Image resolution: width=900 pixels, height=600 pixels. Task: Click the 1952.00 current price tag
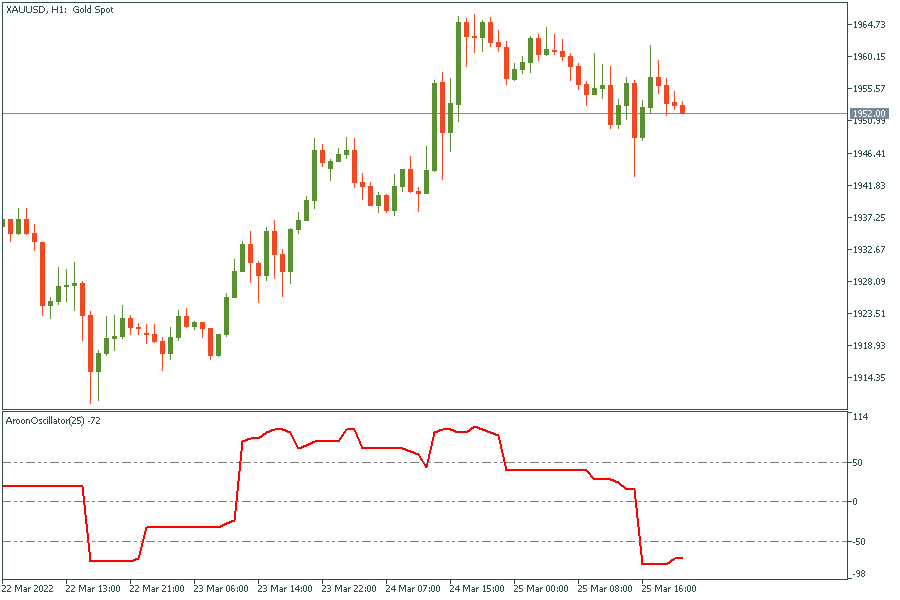coord(868,114)
